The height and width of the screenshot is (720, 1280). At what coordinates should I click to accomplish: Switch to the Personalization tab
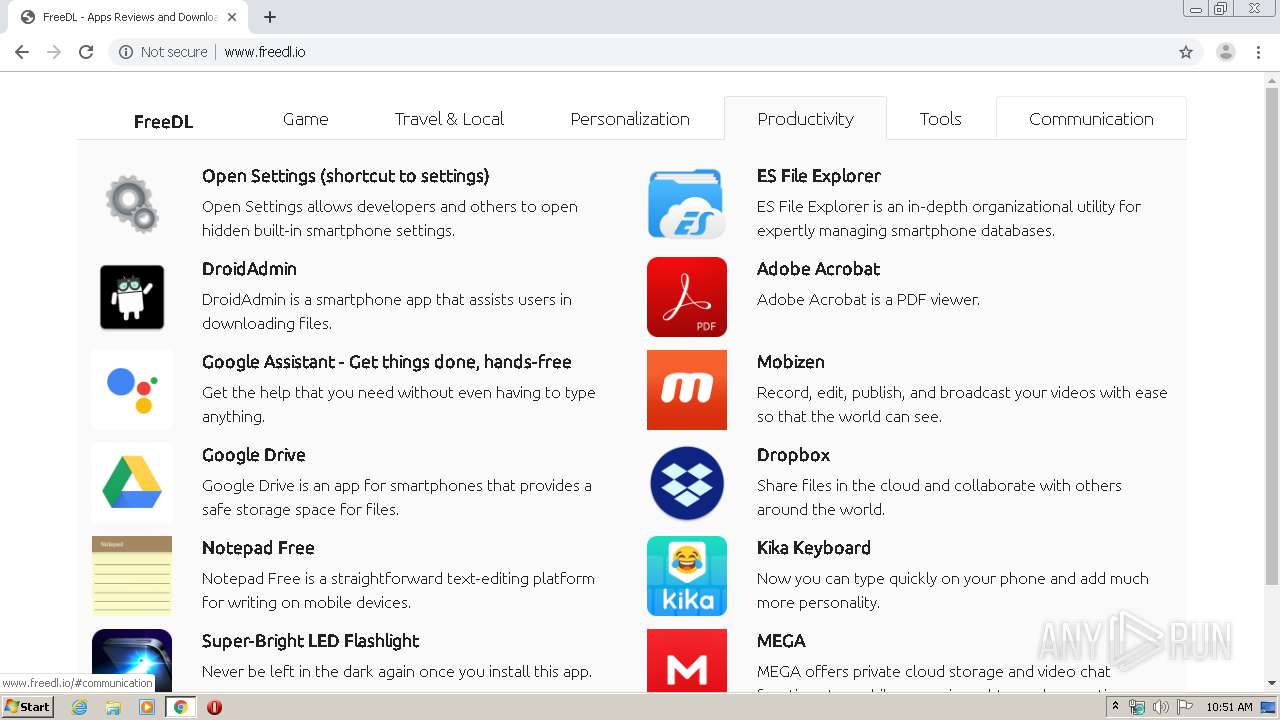click(x=630, y=119)
